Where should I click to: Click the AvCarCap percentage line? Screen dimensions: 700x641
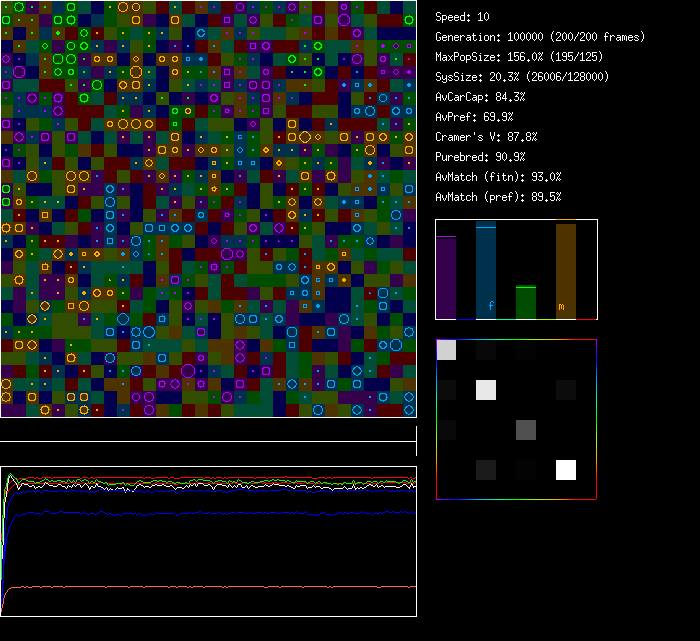coord(479,97)
